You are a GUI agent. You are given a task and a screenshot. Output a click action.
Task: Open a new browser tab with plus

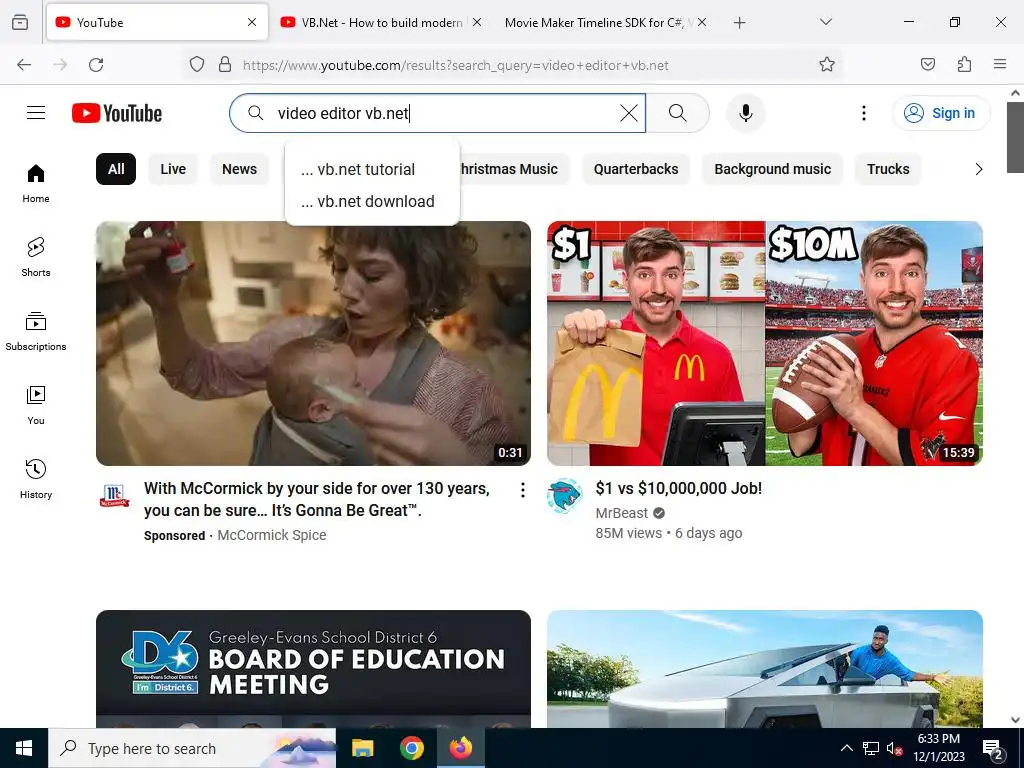739,23
